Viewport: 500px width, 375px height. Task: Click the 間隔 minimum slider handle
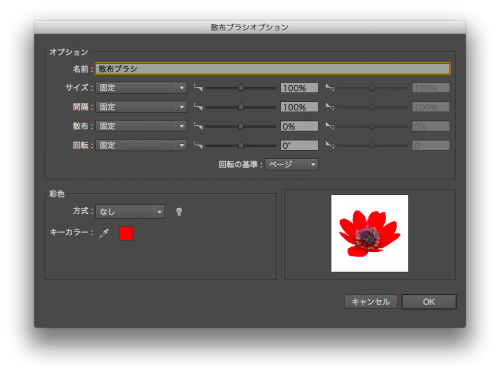(x=241, y=107)
